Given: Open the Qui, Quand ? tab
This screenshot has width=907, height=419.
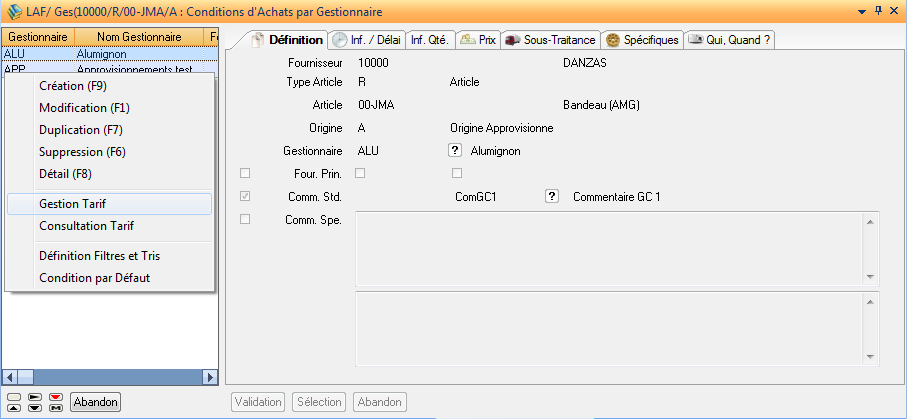Looking at the screenshot, I should [x=729, y=40].
